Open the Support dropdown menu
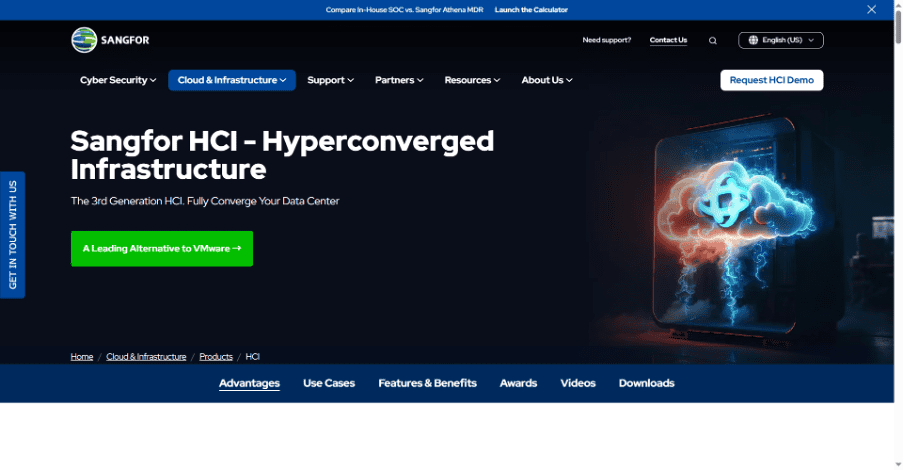This screenshot has height=470, width=904. point(330,80)
